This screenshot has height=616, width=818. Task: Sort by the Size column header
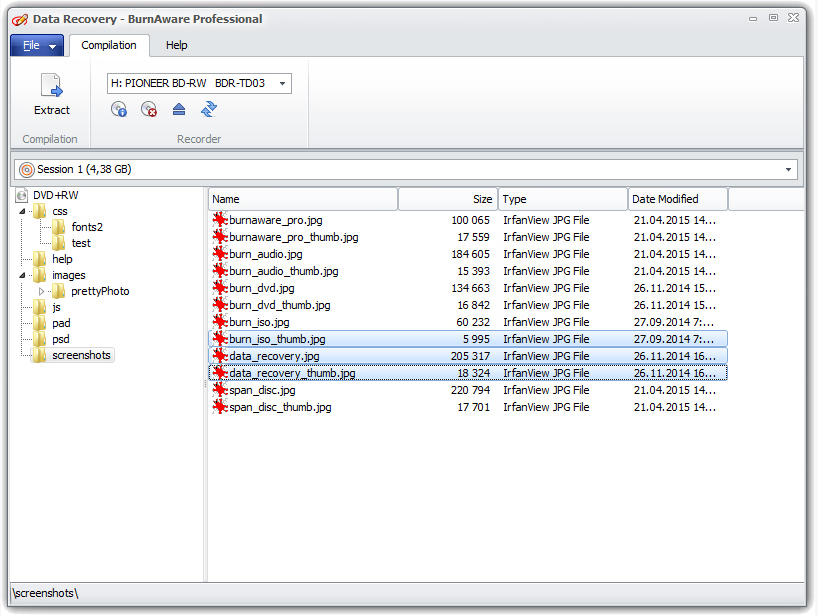tap(448, 199)
